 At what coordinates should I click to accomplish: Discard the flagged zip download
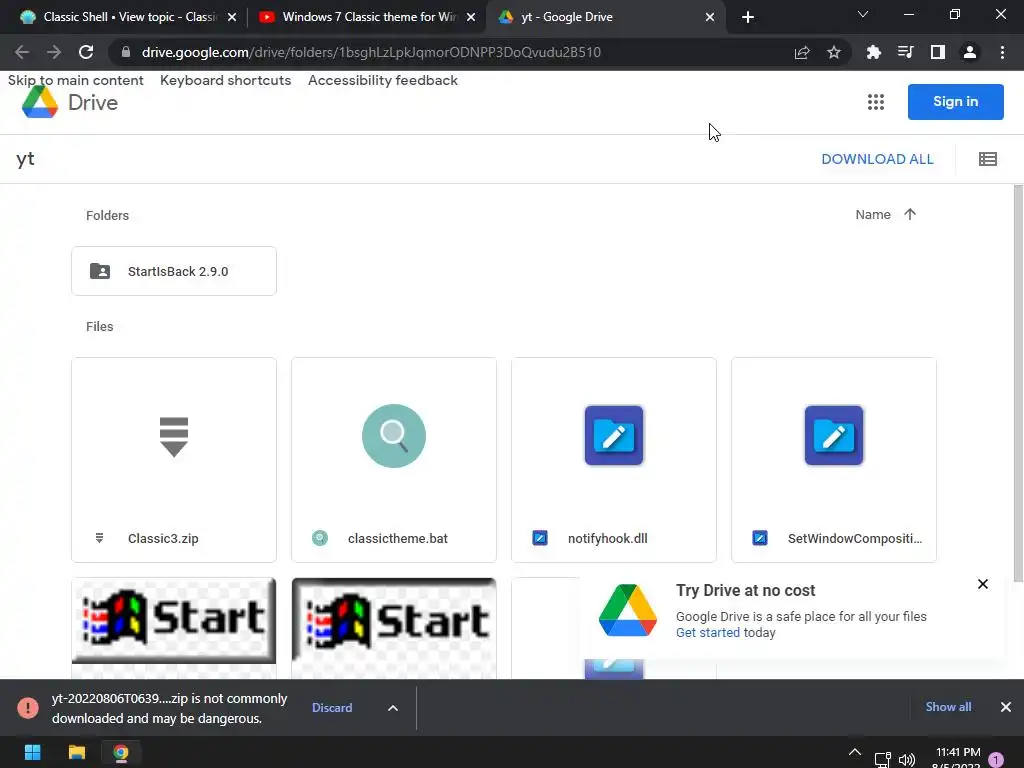(x=332, y=708)
